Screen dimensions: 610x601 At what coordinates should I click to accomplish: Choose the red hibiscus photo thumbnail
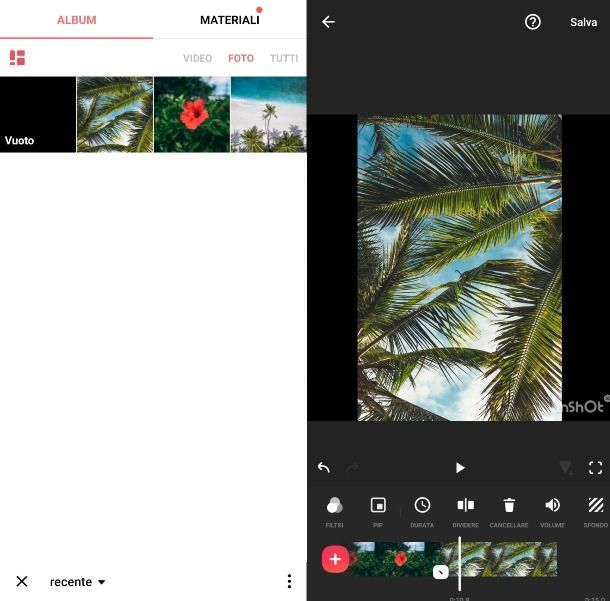point(192,114)
